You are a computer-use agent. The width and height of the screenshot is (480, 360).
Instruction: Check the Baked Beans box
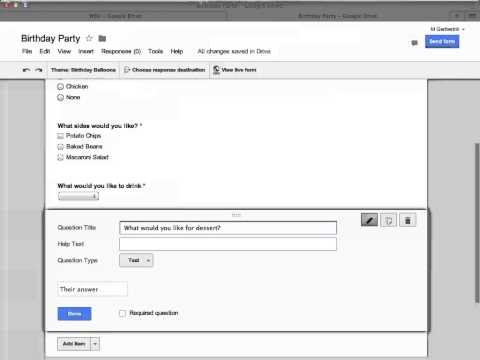[60, 147]
